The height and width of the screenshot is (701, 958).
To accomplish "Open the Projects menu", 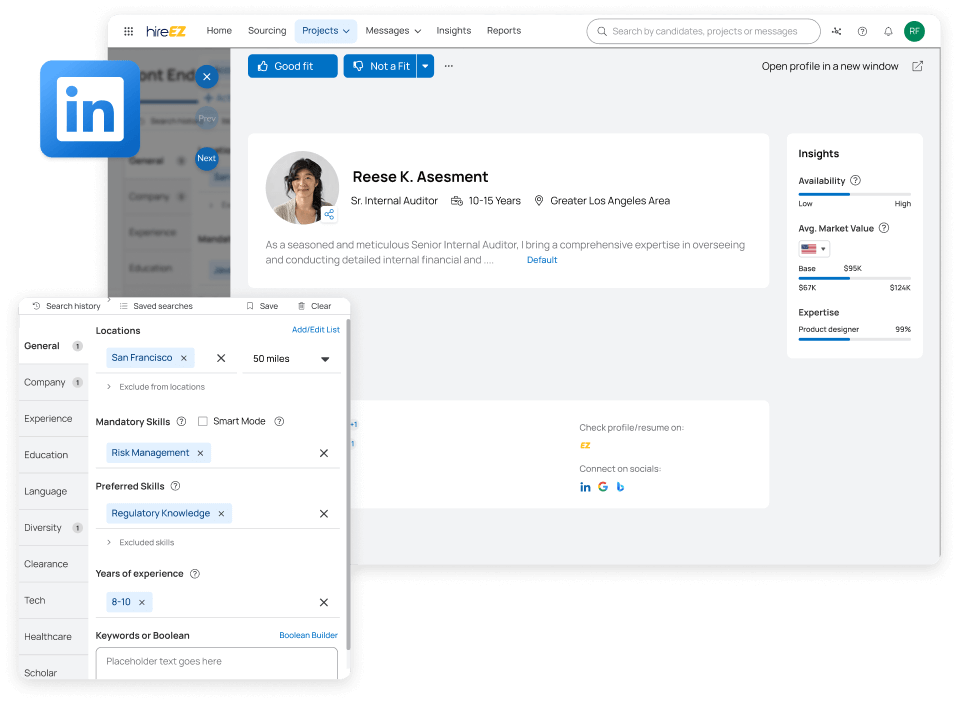I will (x=326, y=31).
